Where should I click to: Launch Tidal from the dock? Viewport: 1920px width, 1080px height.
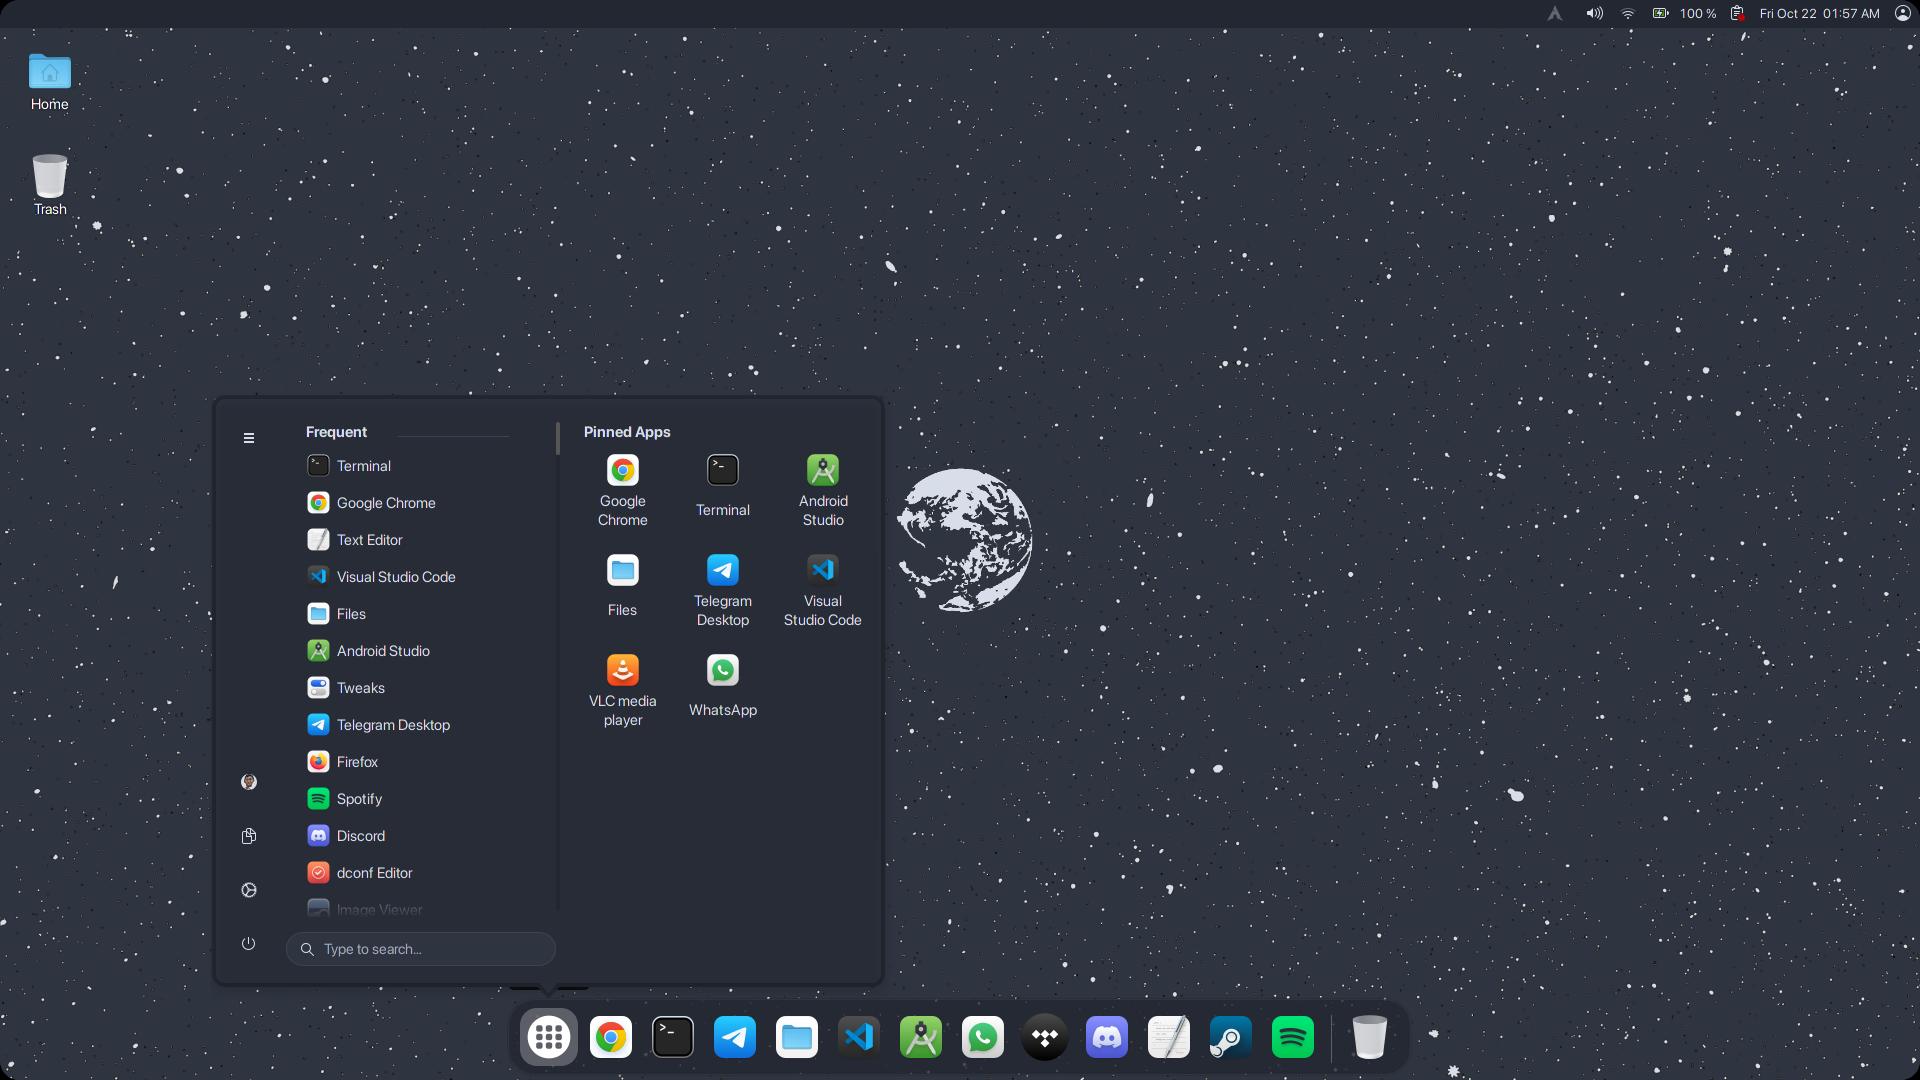tap(1045, 1037)
